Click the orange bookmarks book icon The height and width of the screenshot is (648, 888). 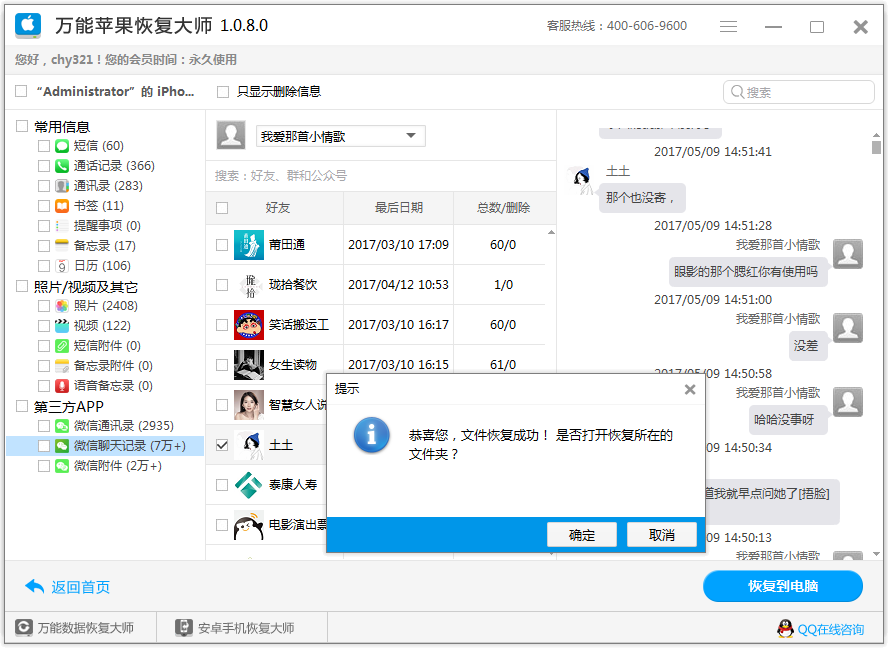[62, 206]
